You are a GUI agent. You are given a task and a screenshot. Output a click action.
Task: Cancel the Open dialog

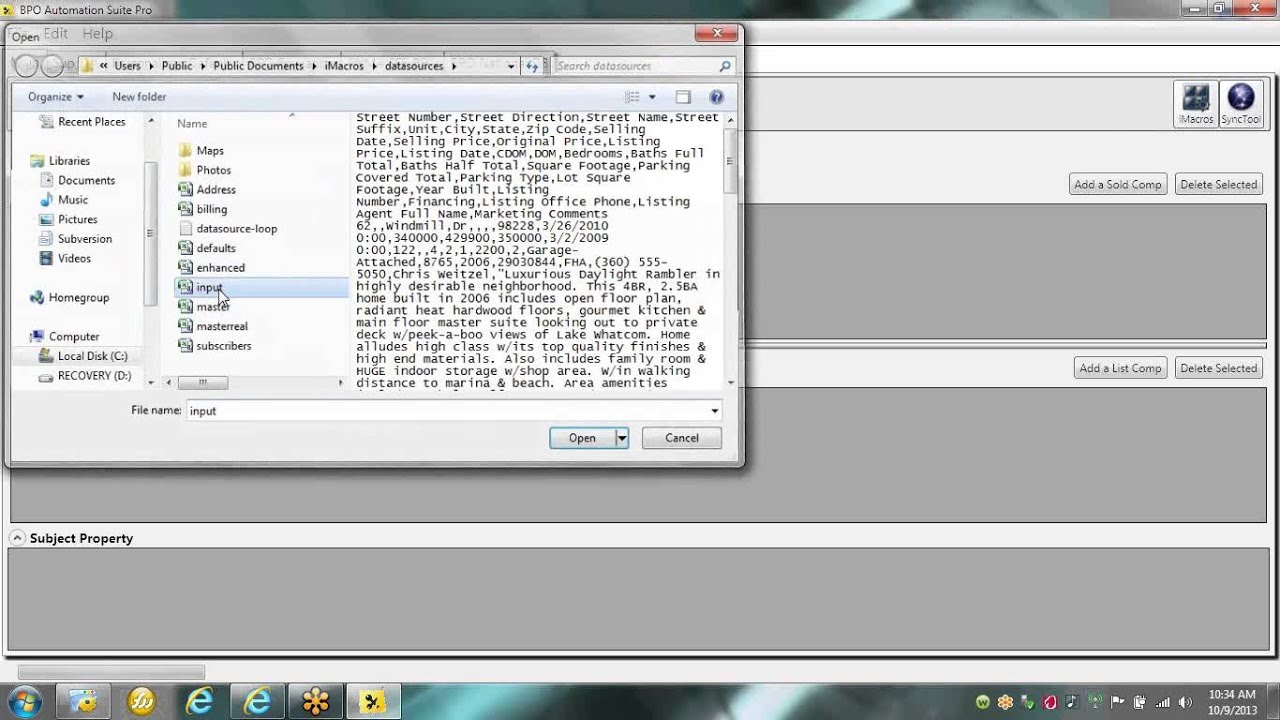[x=682, y=438]
